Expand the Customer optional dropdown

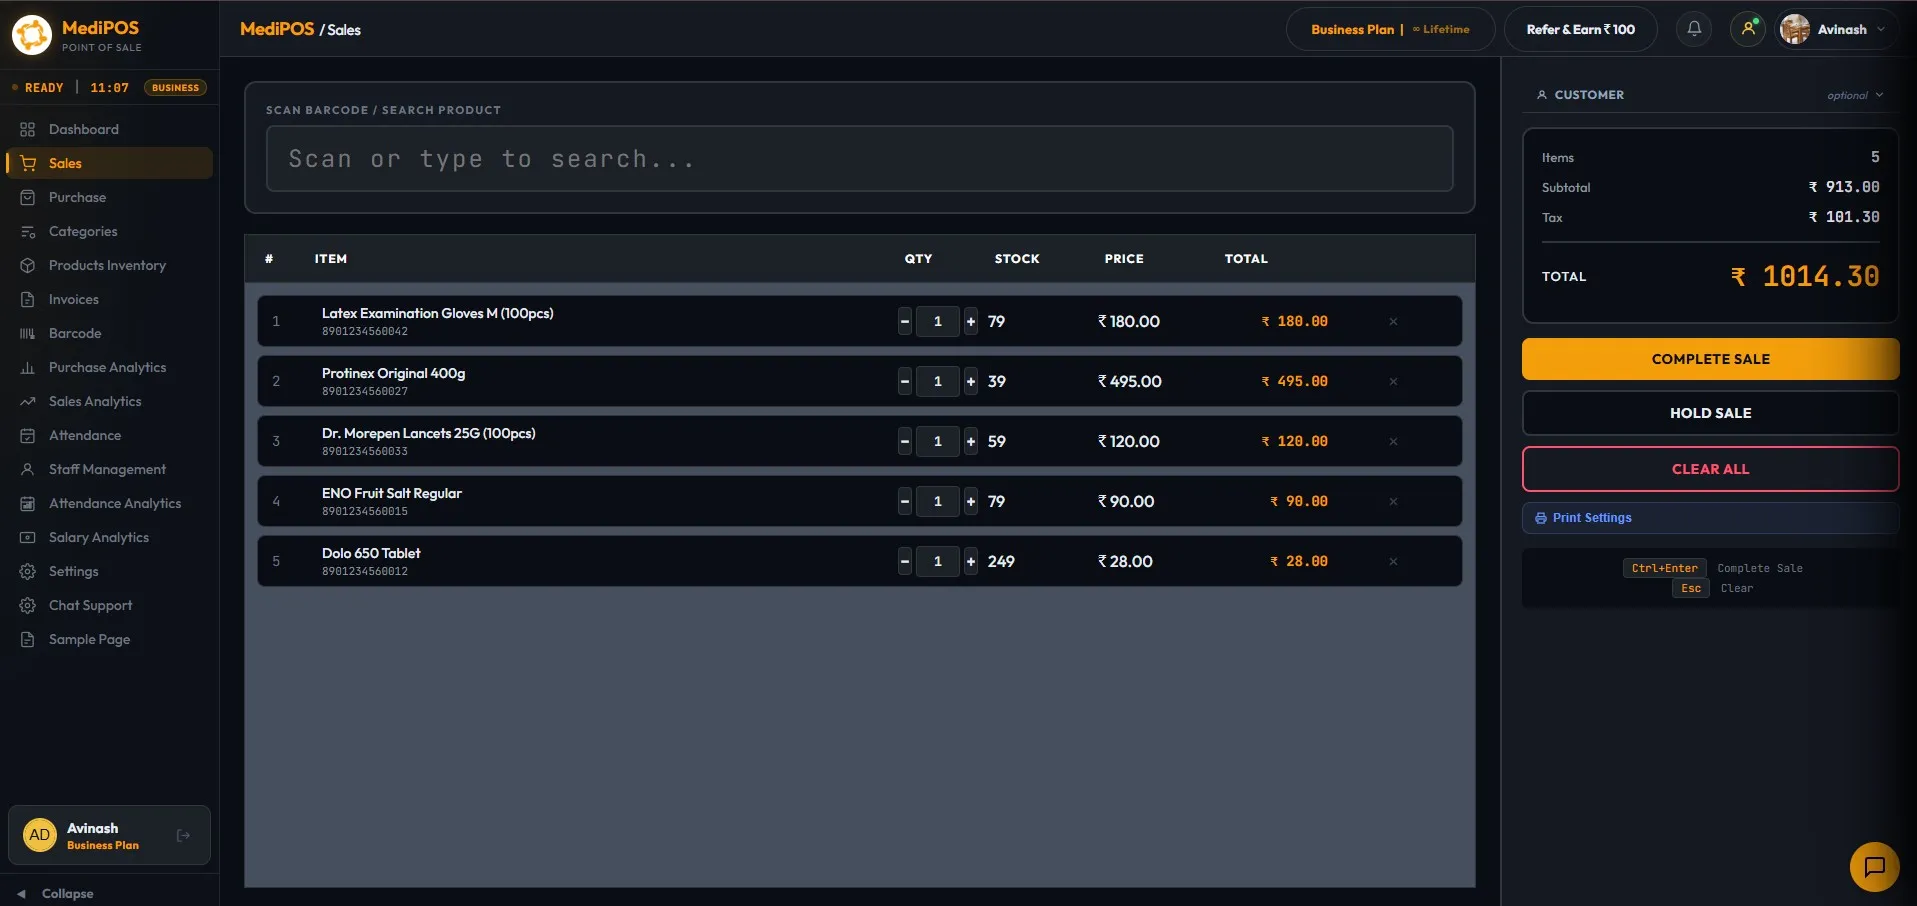click(1855, 95)
